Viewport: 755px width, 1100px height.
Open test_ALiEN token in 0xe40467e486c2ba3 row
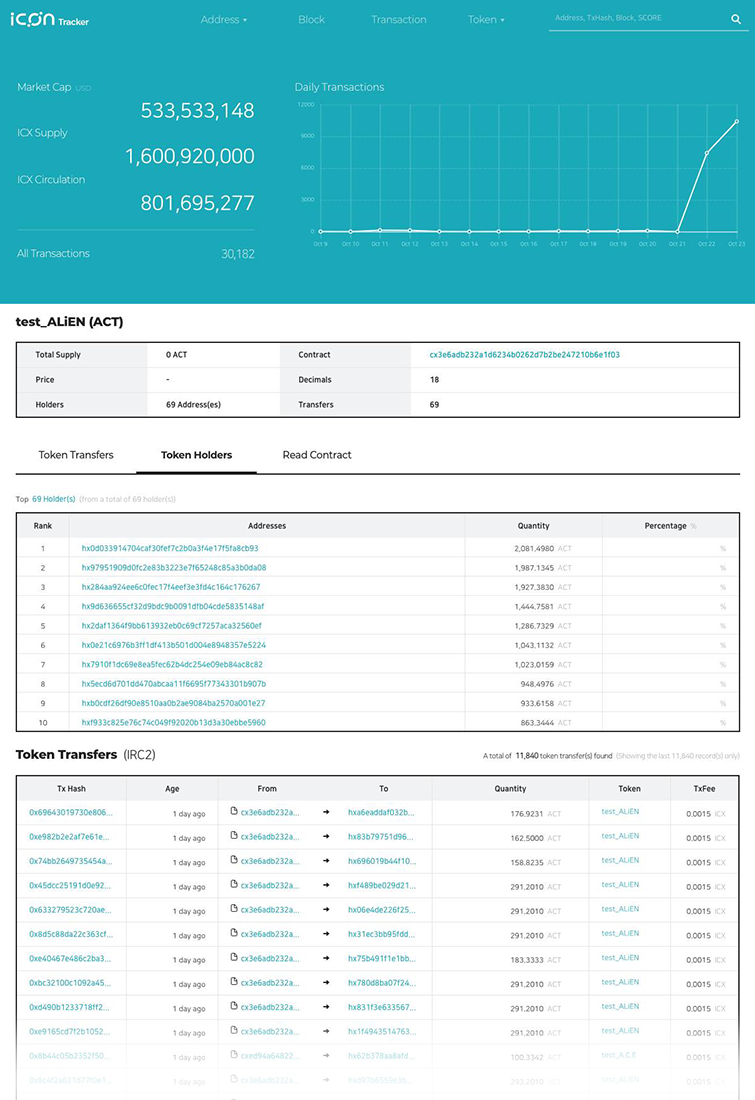tap(620, 958)
